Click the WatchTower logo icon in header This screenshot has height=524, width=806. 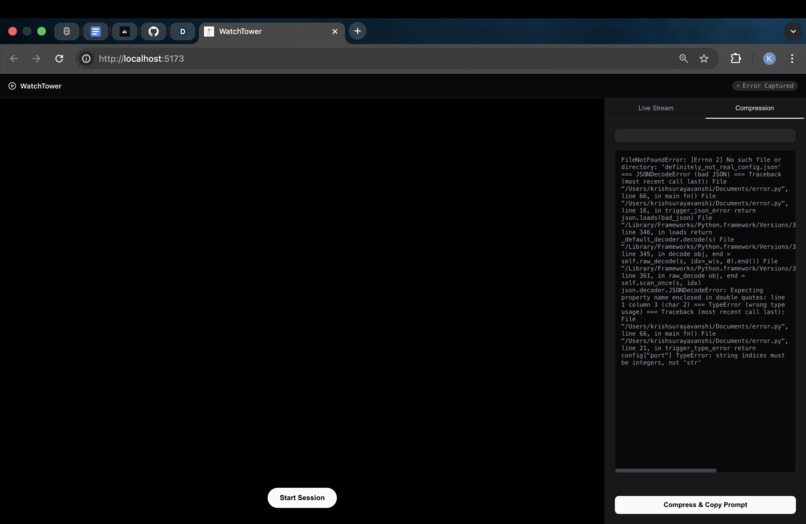click(x=12, y=86)
